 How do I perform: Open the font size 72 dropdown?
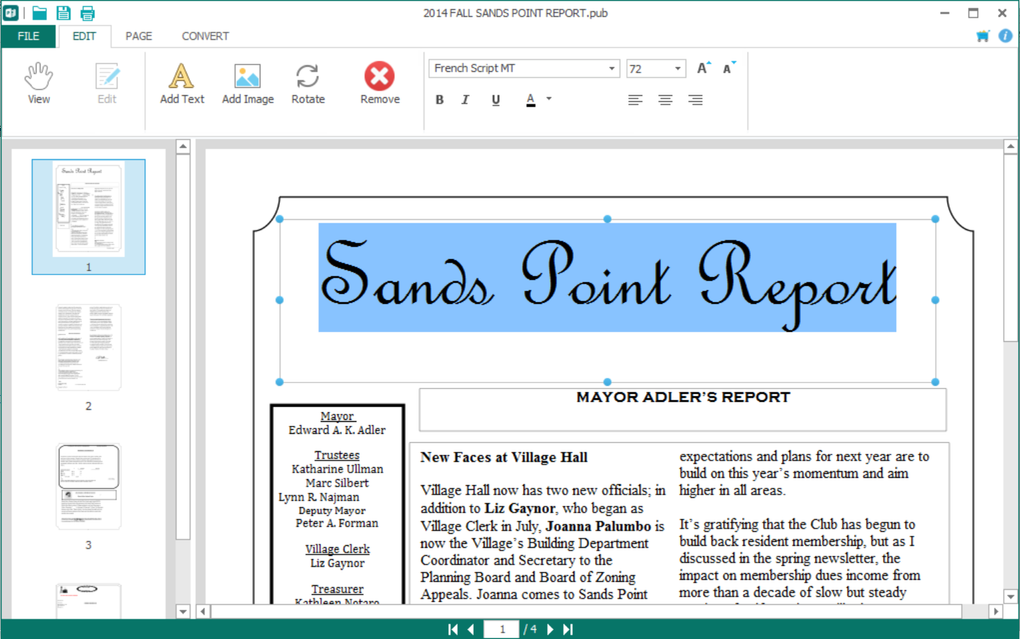coord(678,68)
